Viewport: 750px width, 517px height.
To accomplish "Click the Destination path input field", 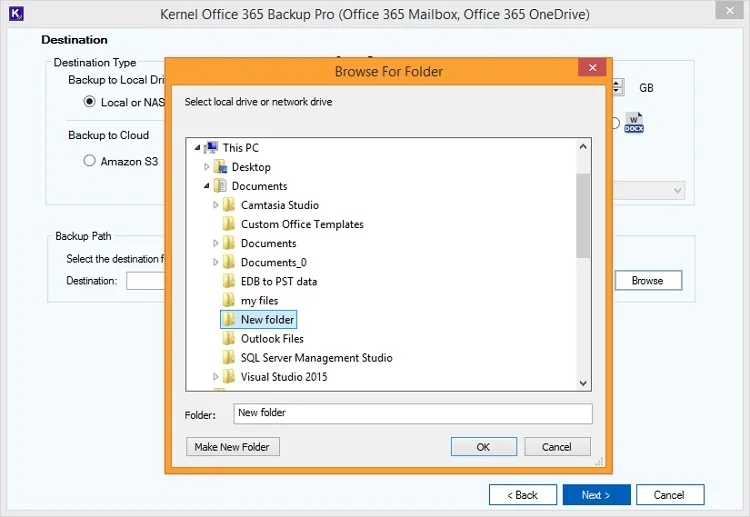I will coord(145,281).
